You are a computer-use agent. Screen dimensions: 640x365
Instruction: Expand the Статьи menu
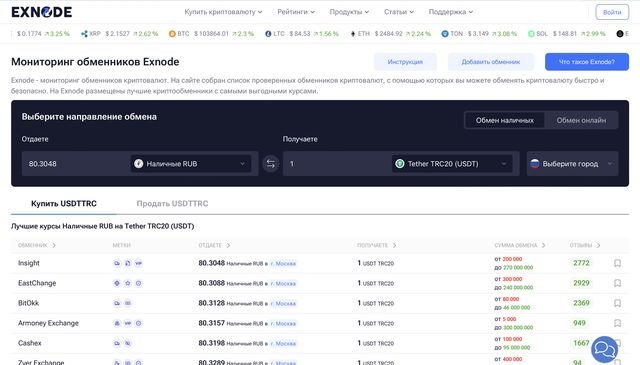(399, 12)
